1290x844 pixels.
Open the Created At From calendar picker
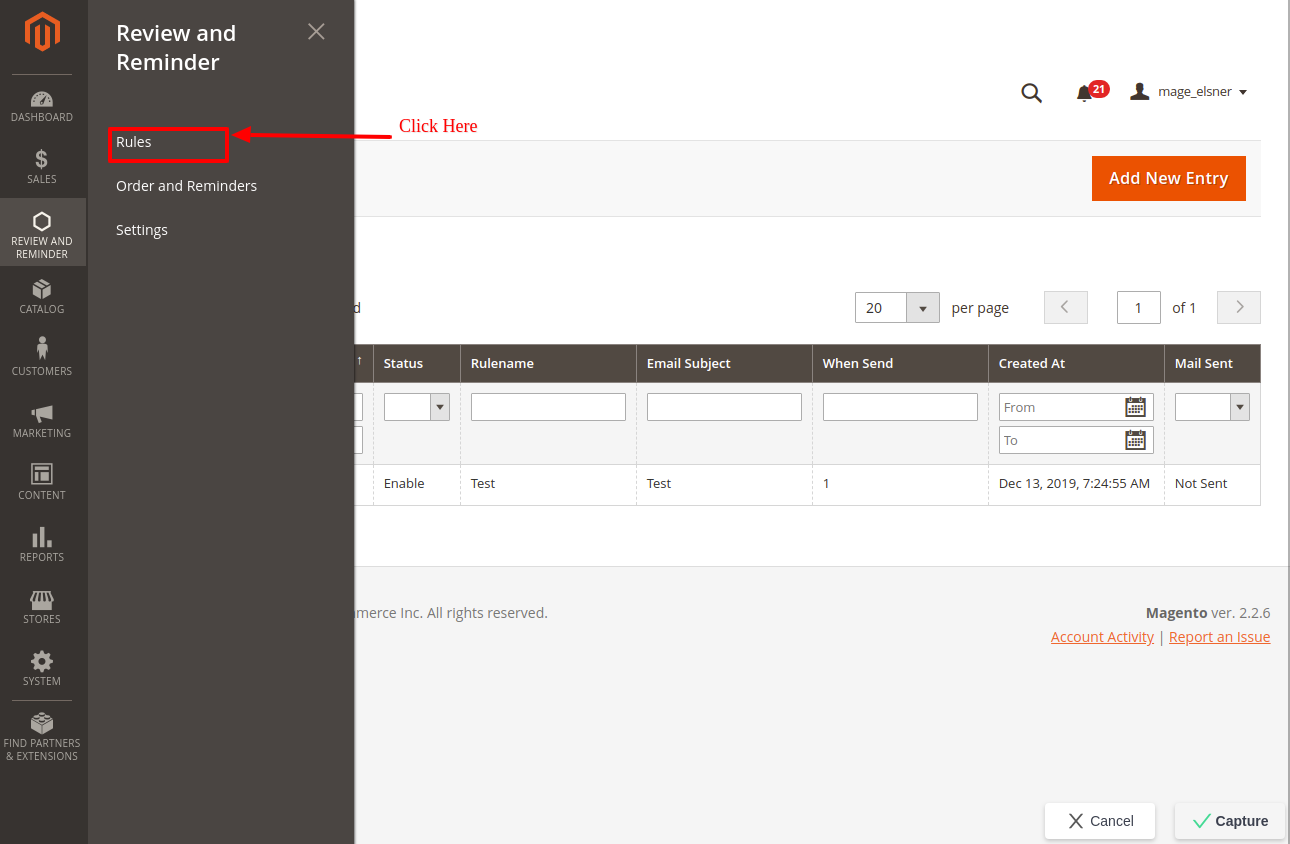coord(1135,407)
